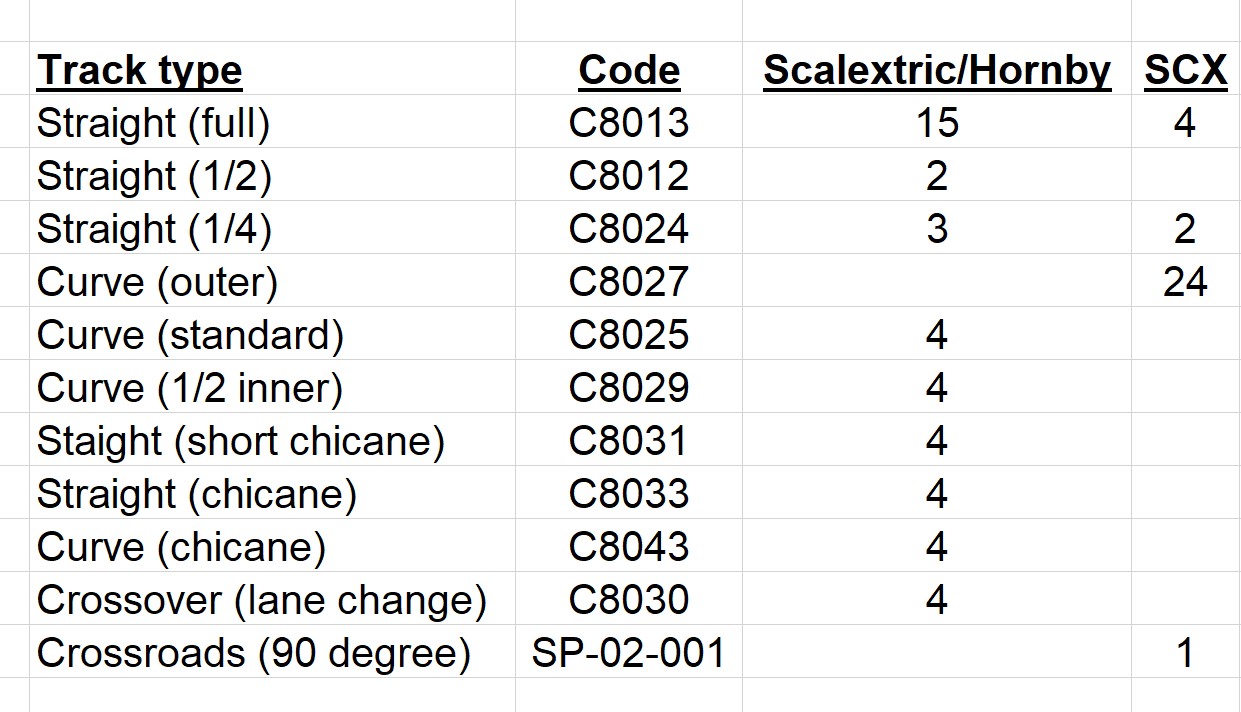This screenshot has width=1241, height=712.
Task: Click the "Crossover (lane change)" cell
Action: point(261,600)
